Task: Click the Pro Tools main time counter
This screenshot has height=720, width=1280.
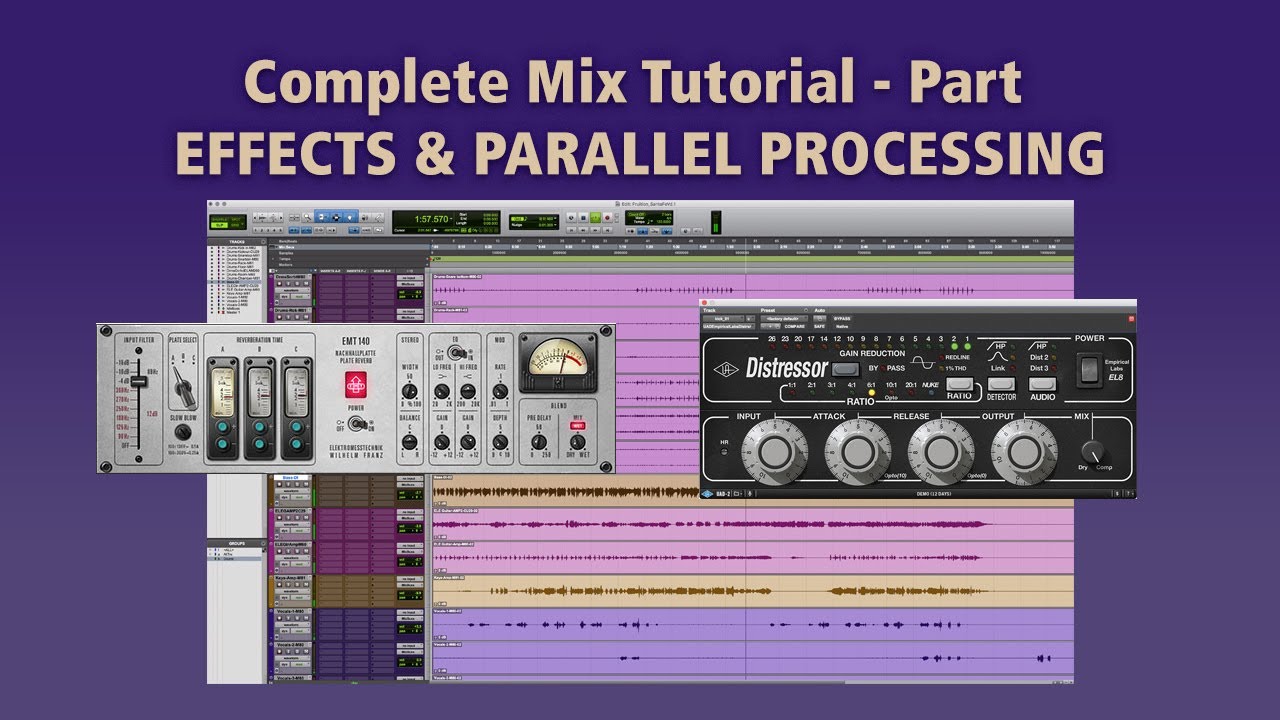Action: coord(432,219)
